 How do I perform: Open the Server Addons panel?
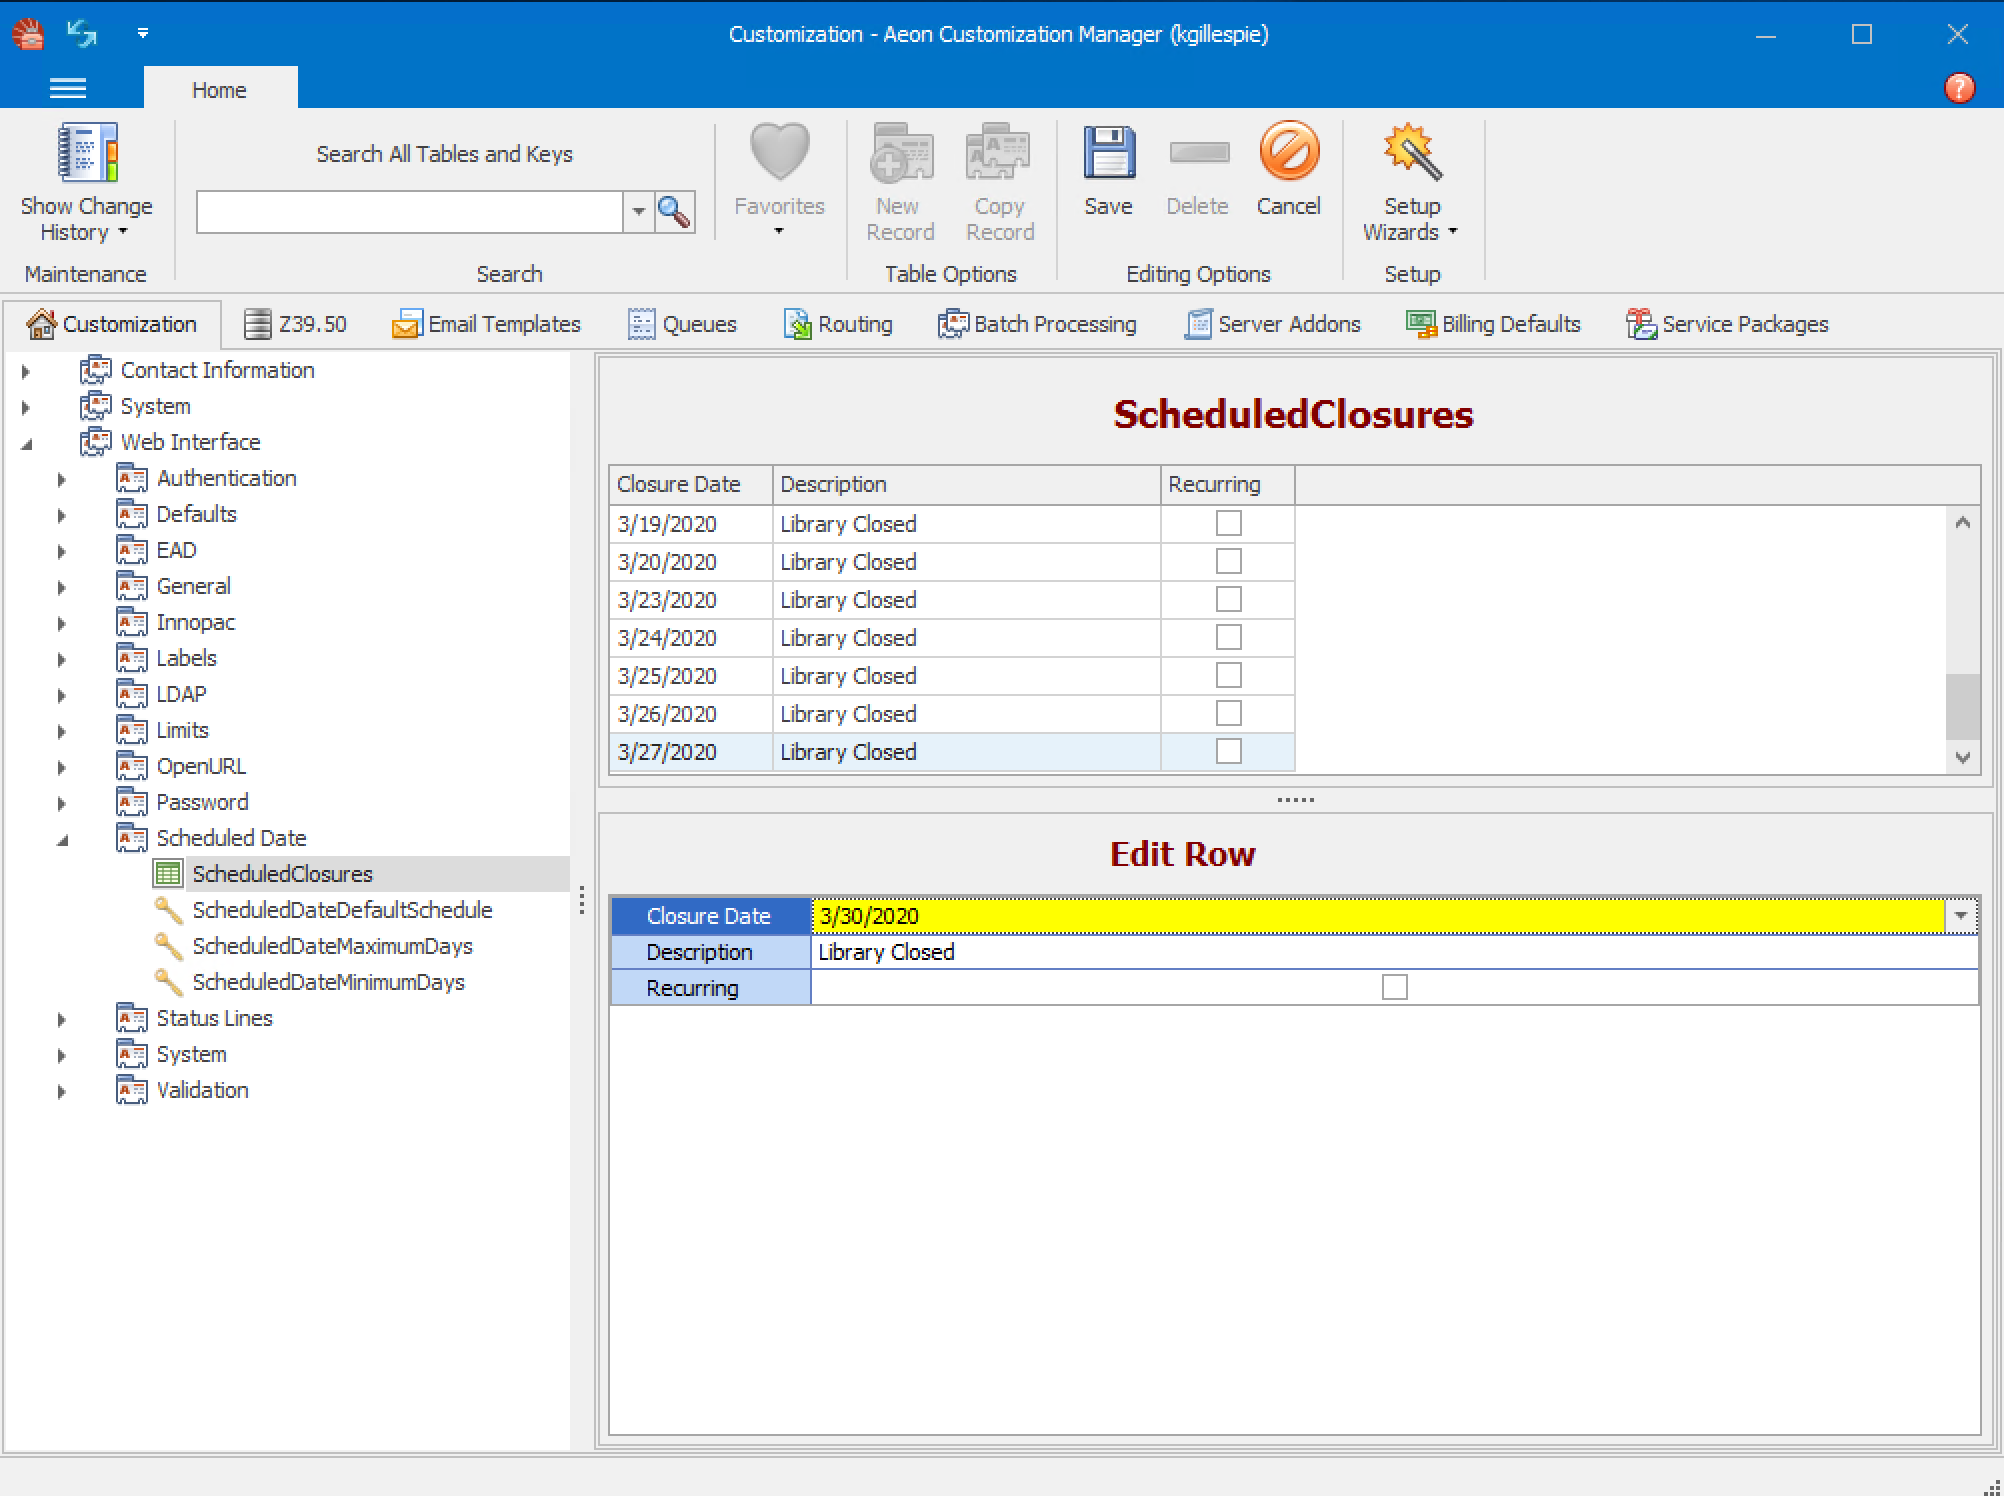[1272, 323]
